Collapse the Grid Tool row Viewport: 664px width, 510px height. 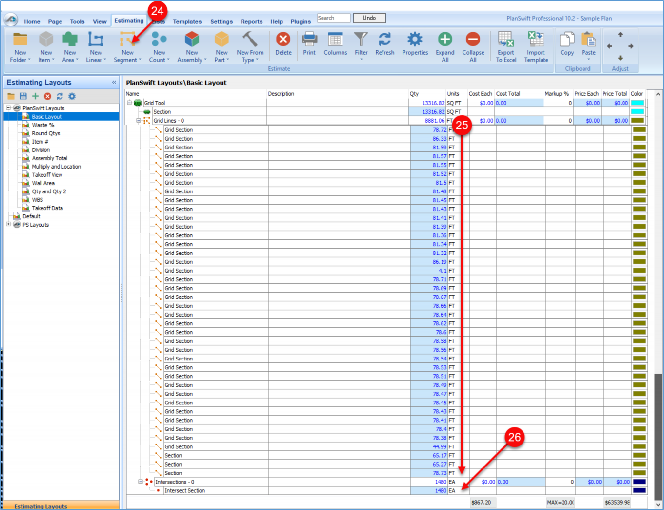point(130,103)
